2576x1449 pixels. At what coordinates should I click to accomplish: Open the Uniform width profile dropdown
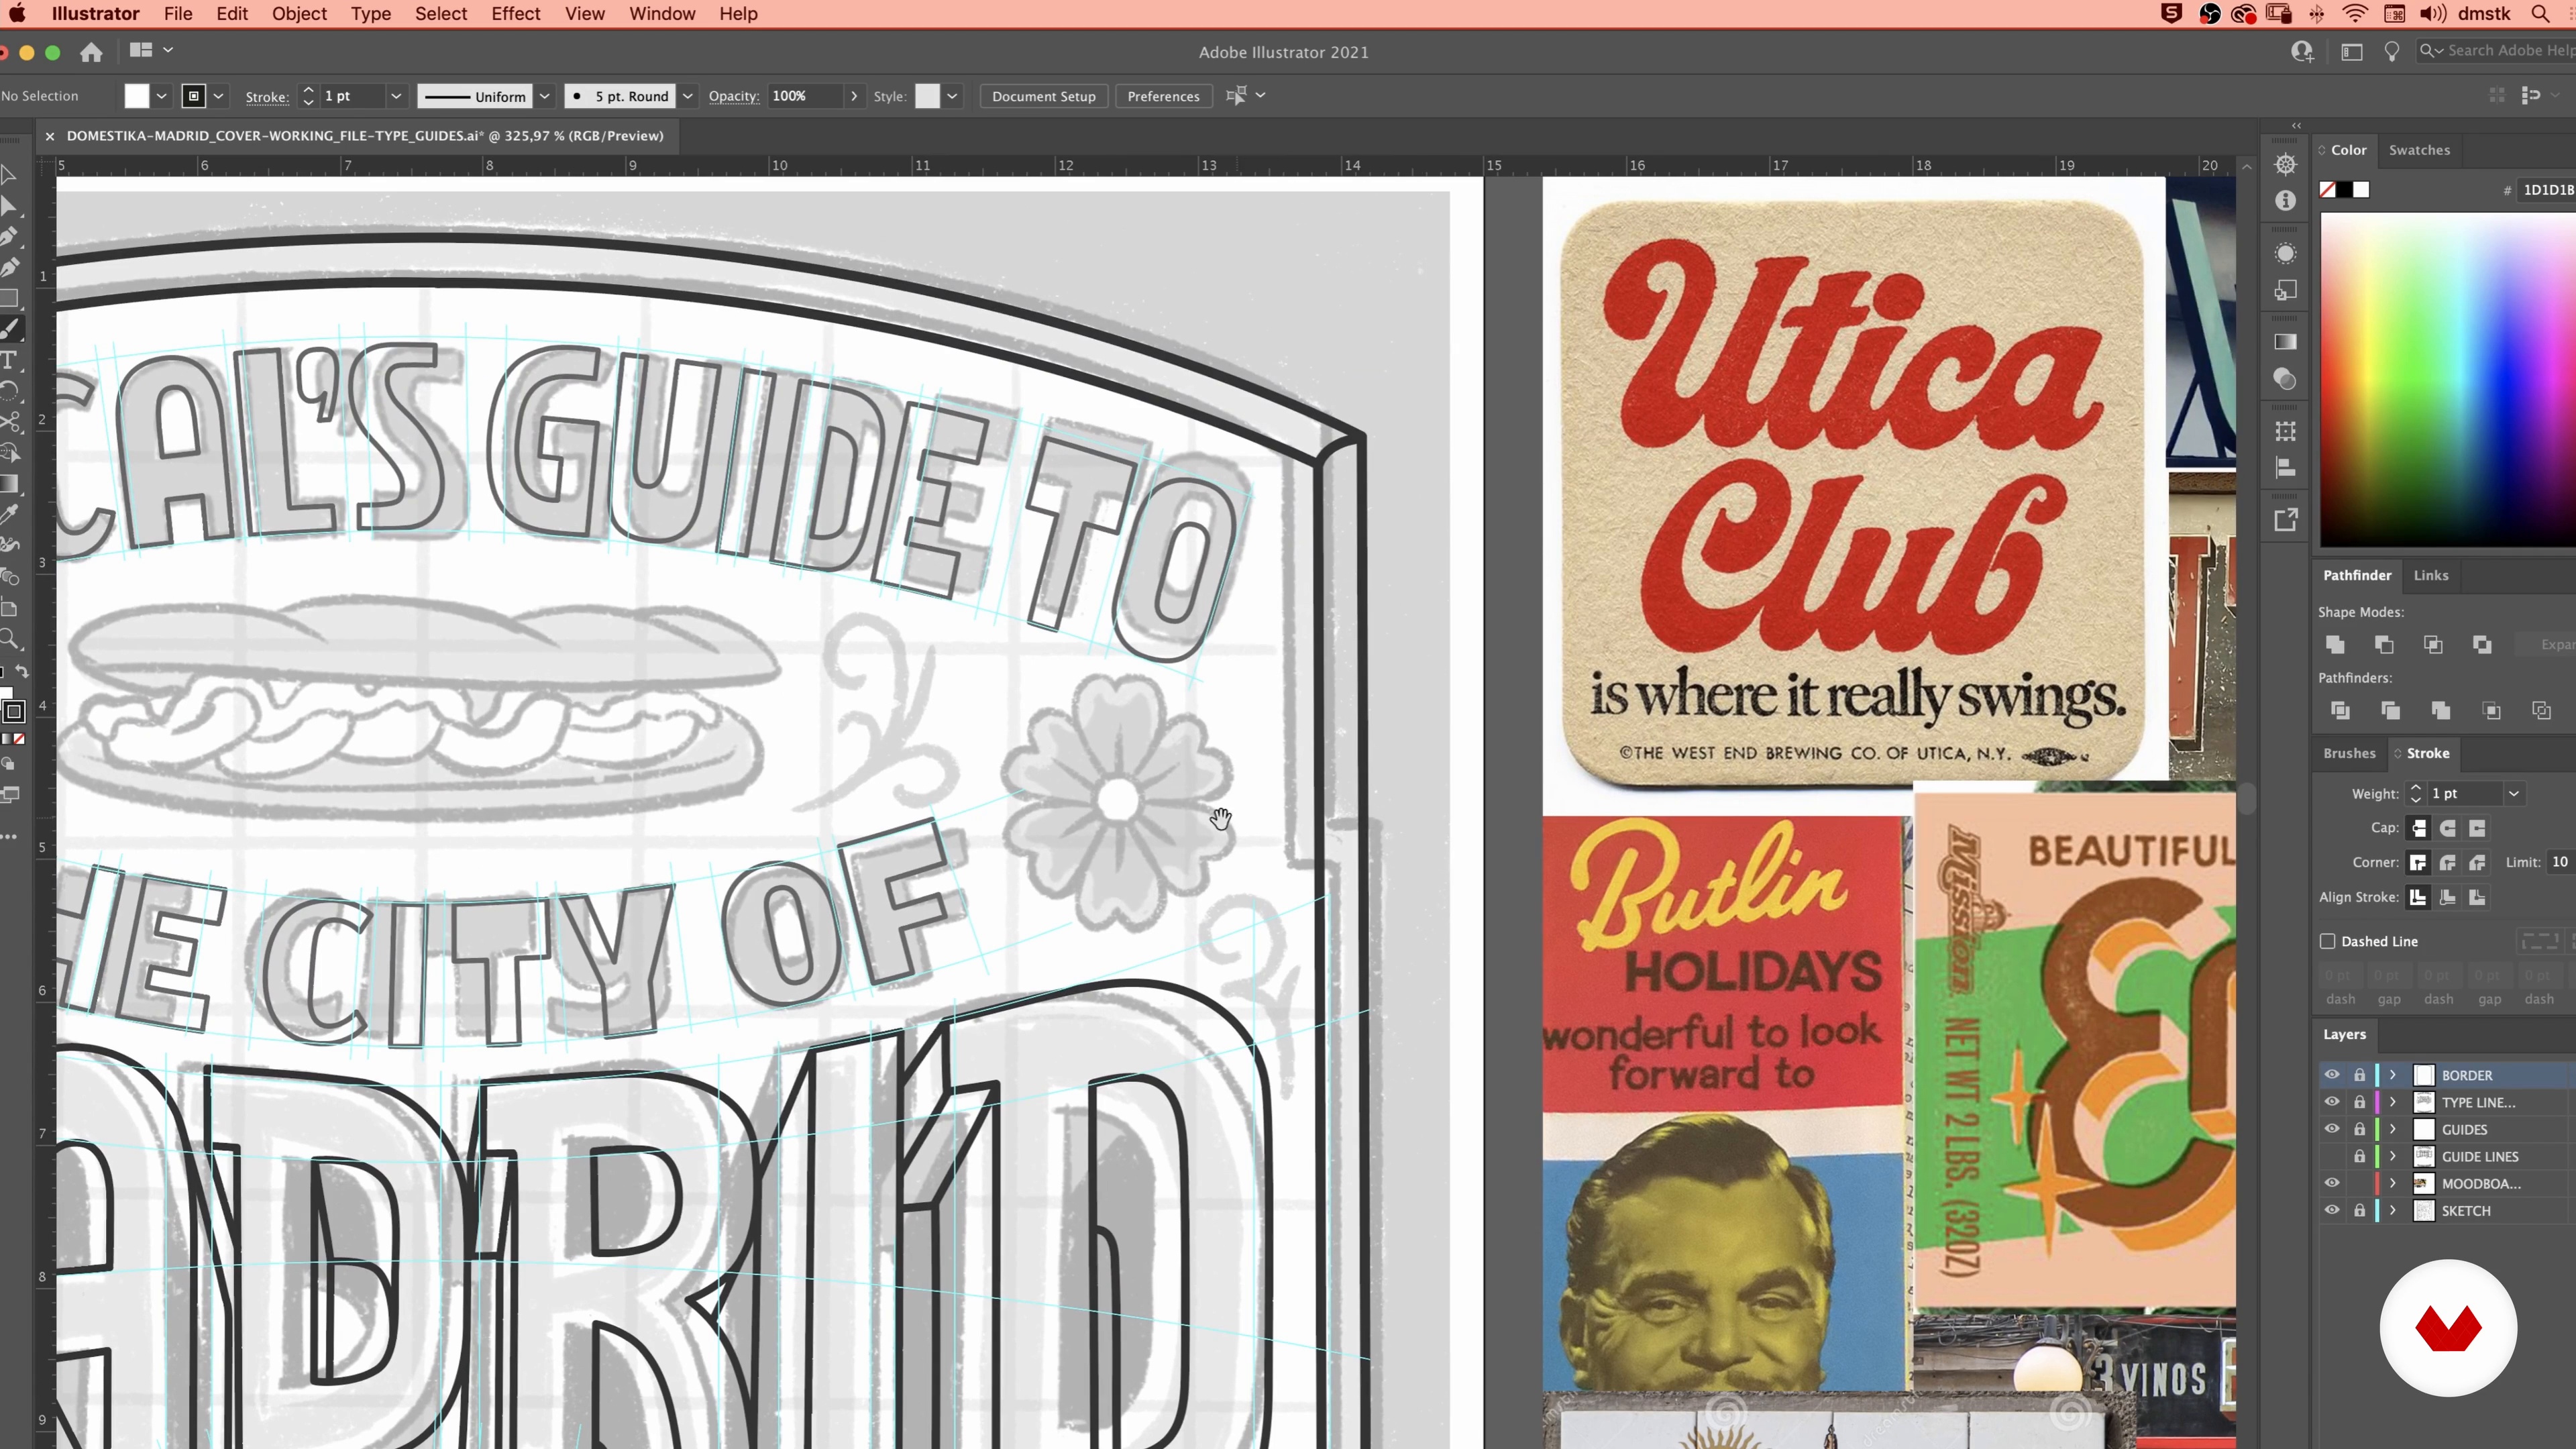(x=545, y=96)
